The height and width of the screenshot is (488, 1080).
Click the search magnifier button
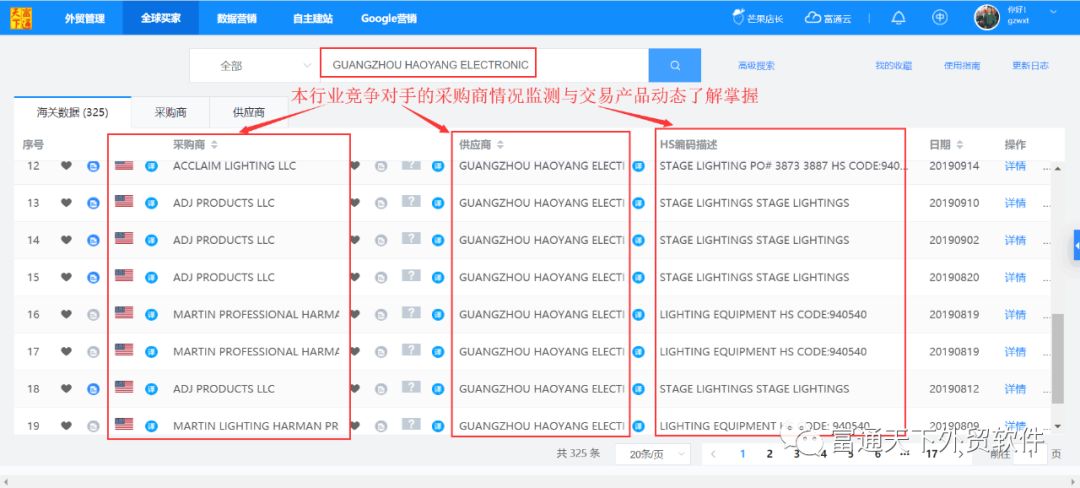click(674, 65)
